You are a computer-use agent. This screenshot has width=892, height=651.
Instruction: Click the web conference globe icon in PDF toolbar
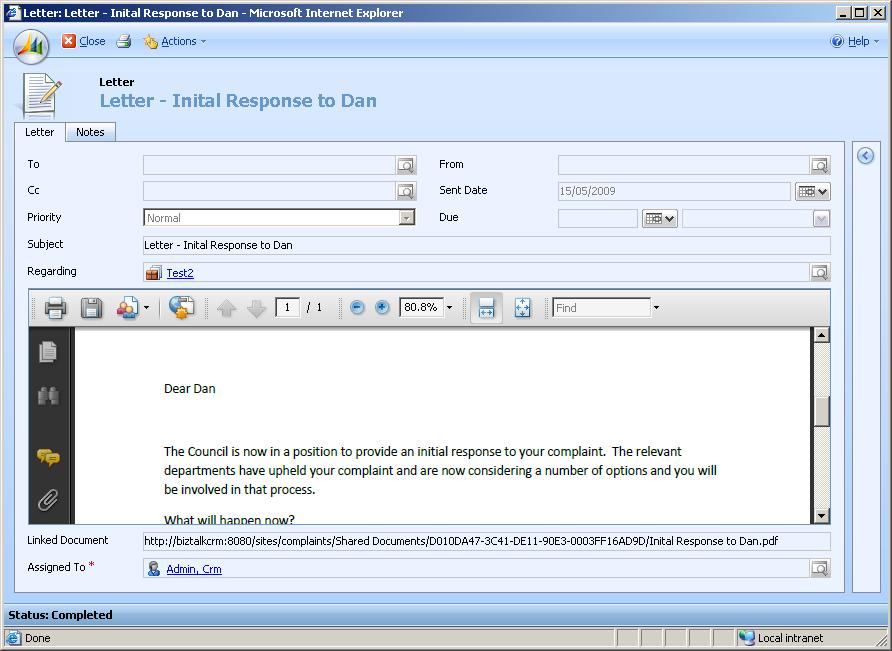point(182,308)
